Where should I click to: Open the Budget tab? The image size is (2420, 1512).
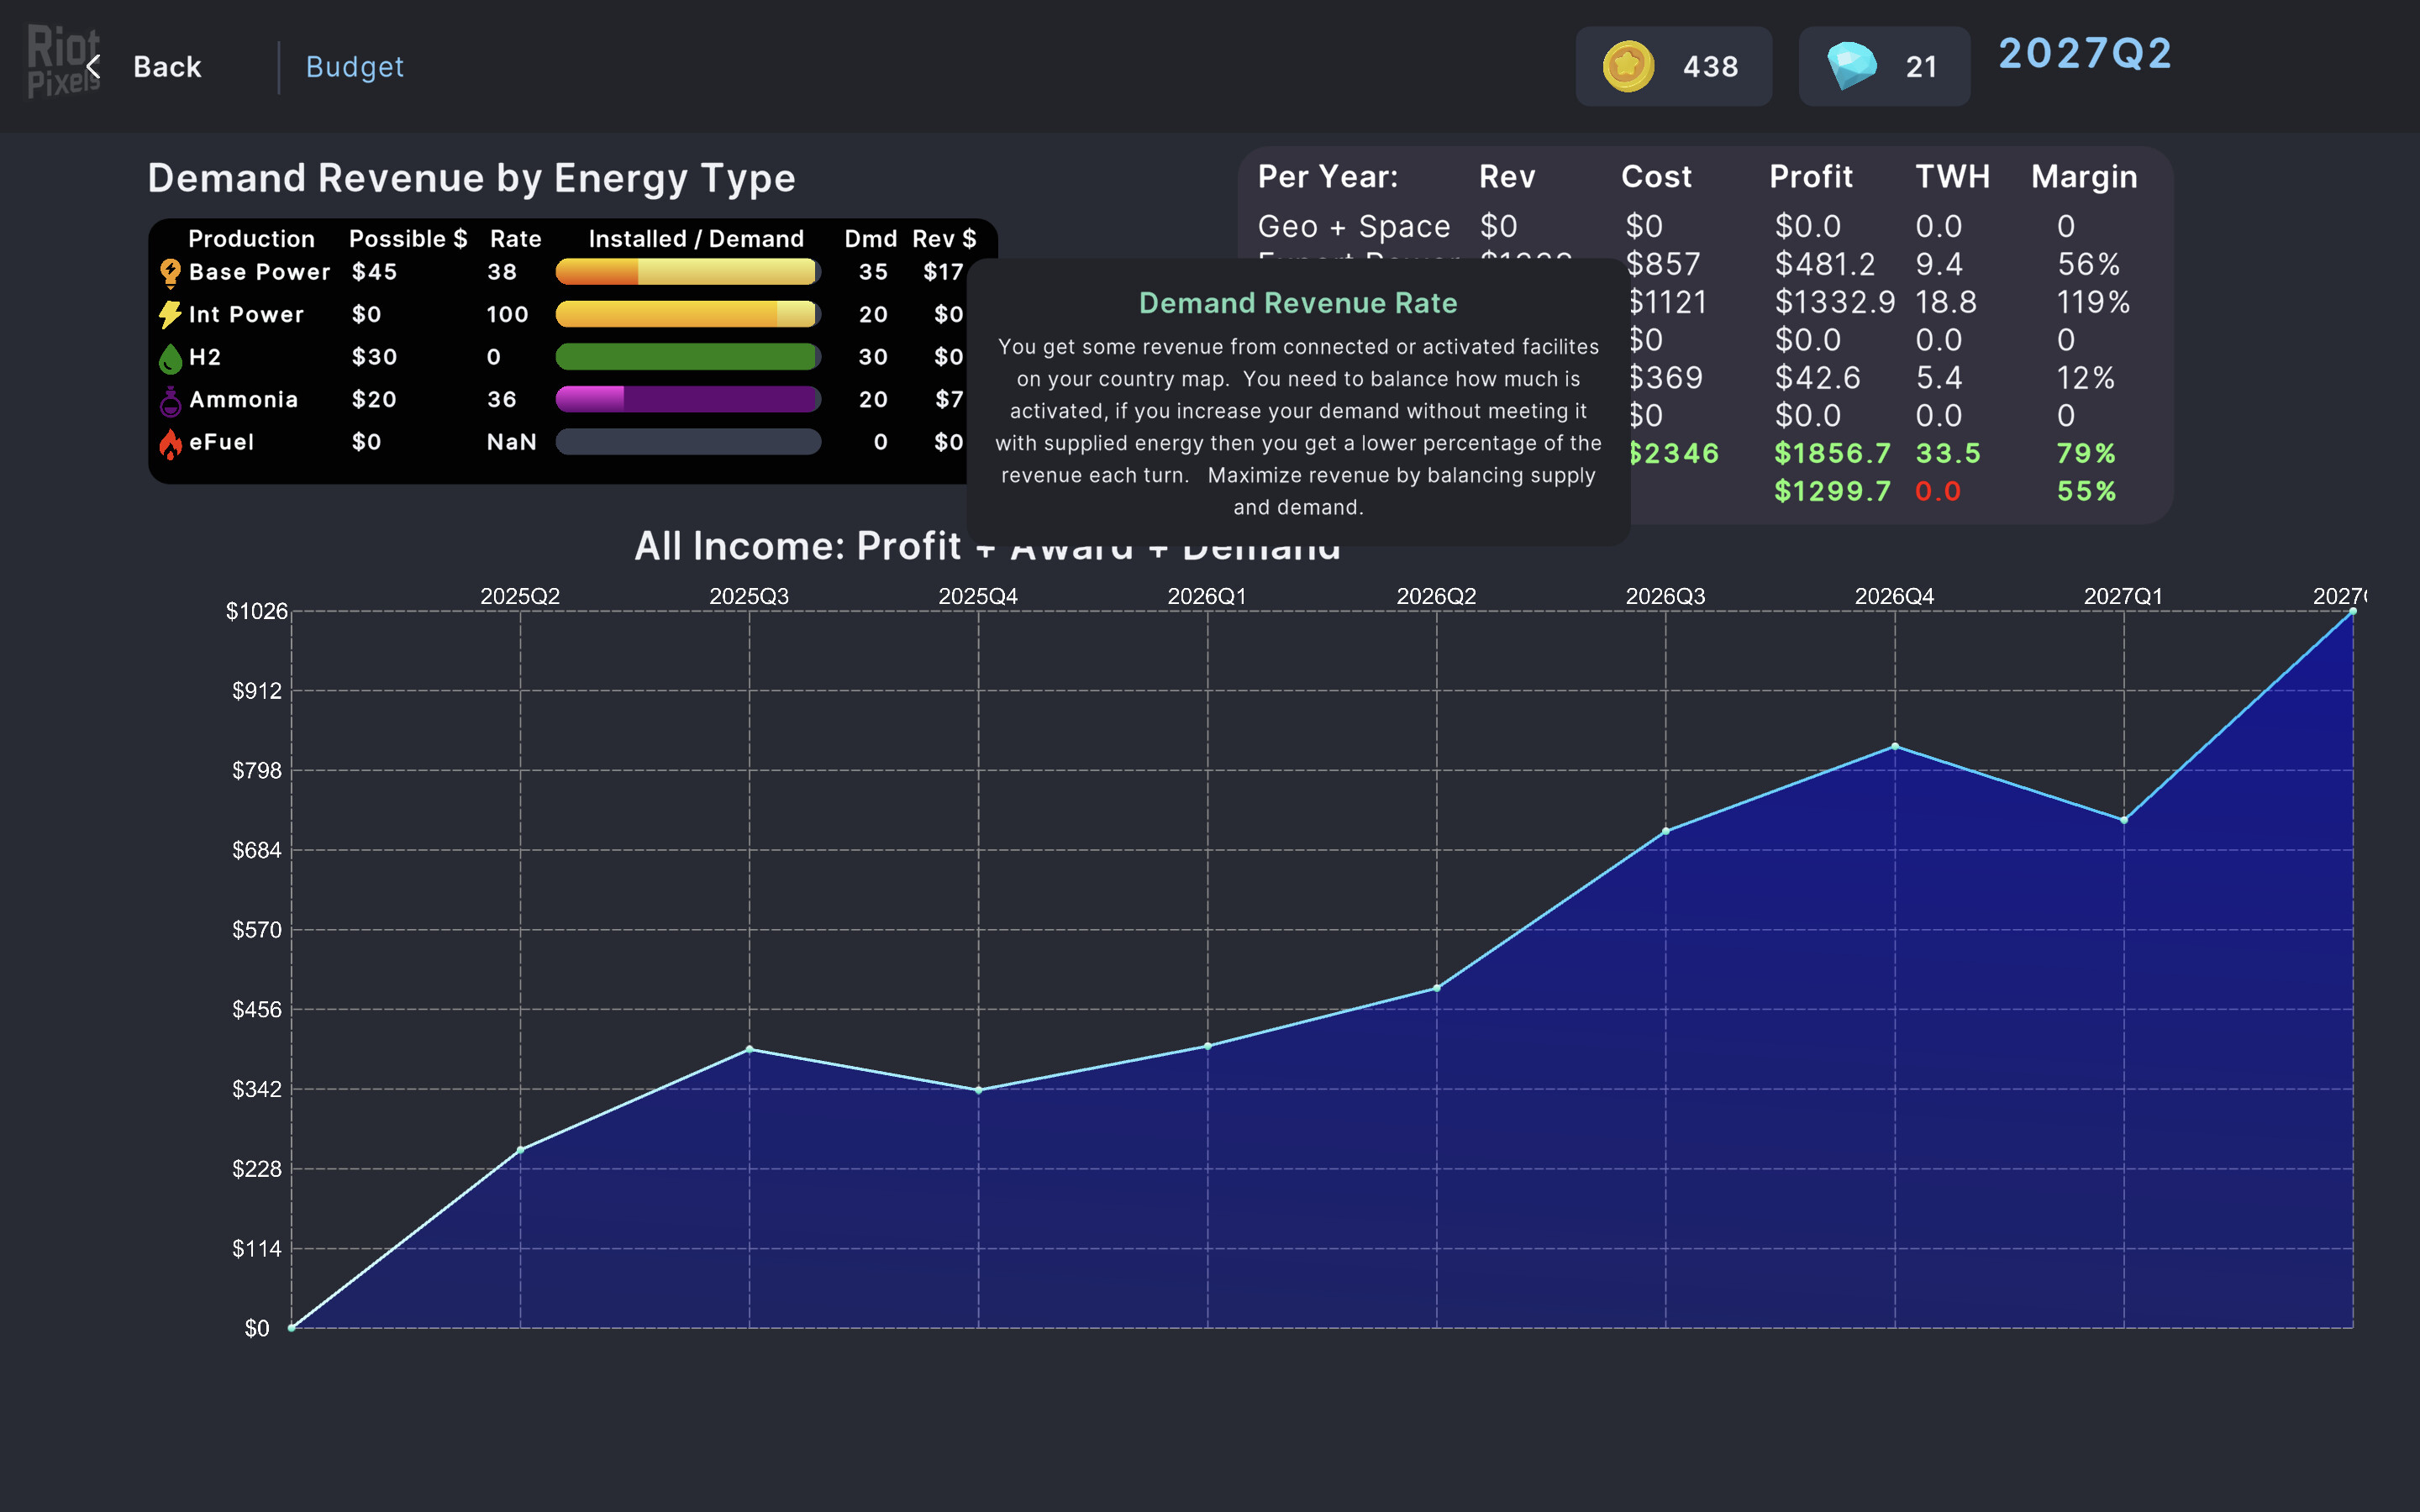pos(354,67)
